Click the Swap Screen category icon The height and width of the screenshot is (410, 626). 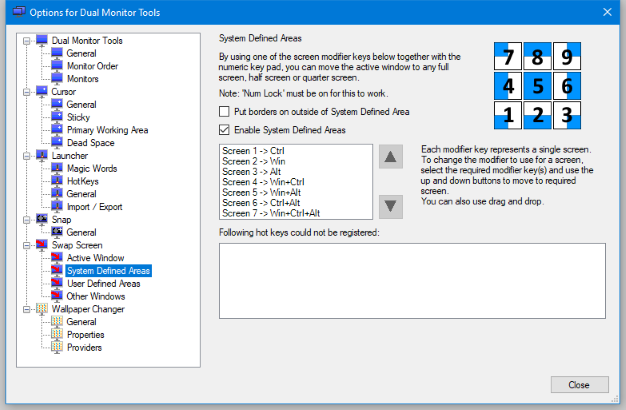click(42, 245)
